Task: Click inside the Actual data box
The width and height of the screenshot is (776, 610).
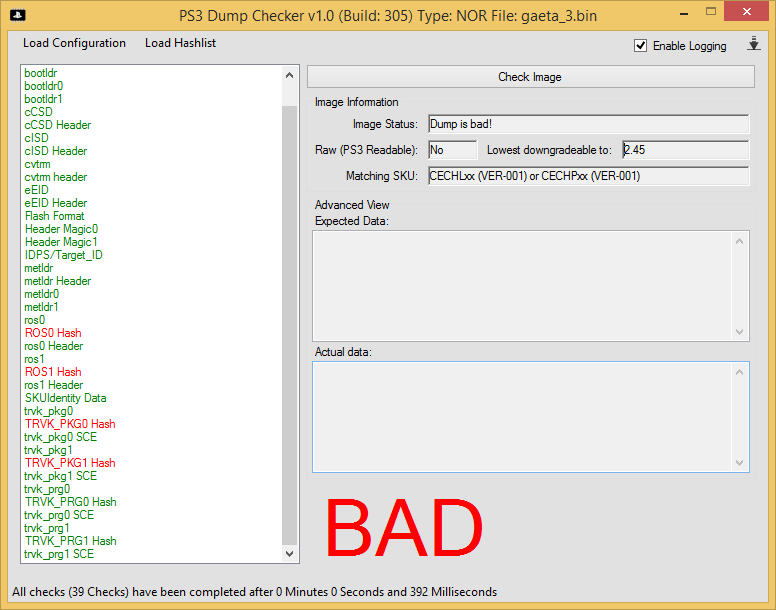Action: (x=522, y=416)
